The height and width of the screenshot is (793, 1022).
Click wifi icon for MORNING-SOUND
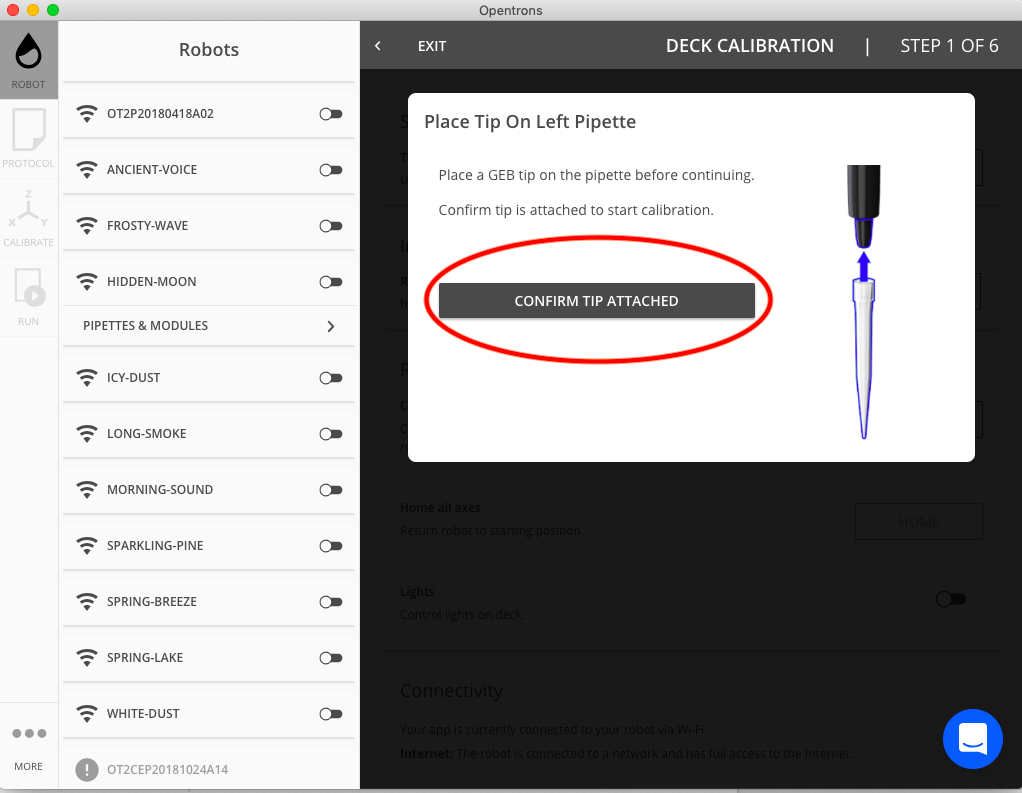tap(87, 489)
